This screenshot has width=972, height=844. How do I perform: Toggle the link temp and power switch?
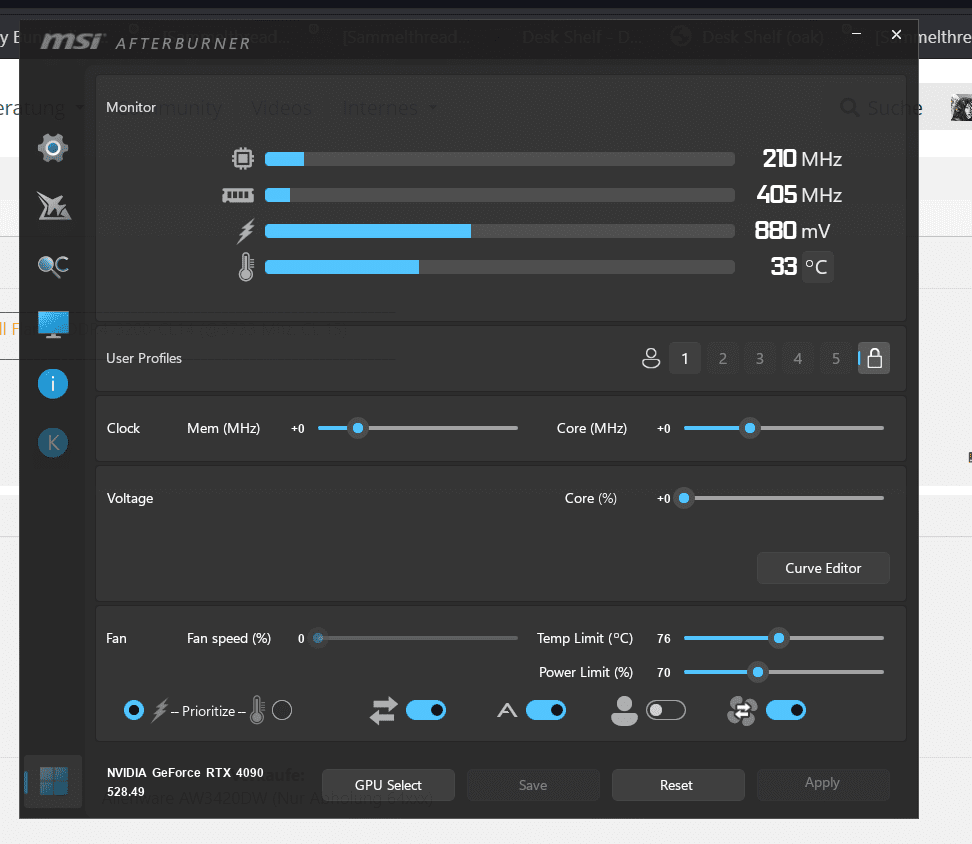click(x=426, y=710)
